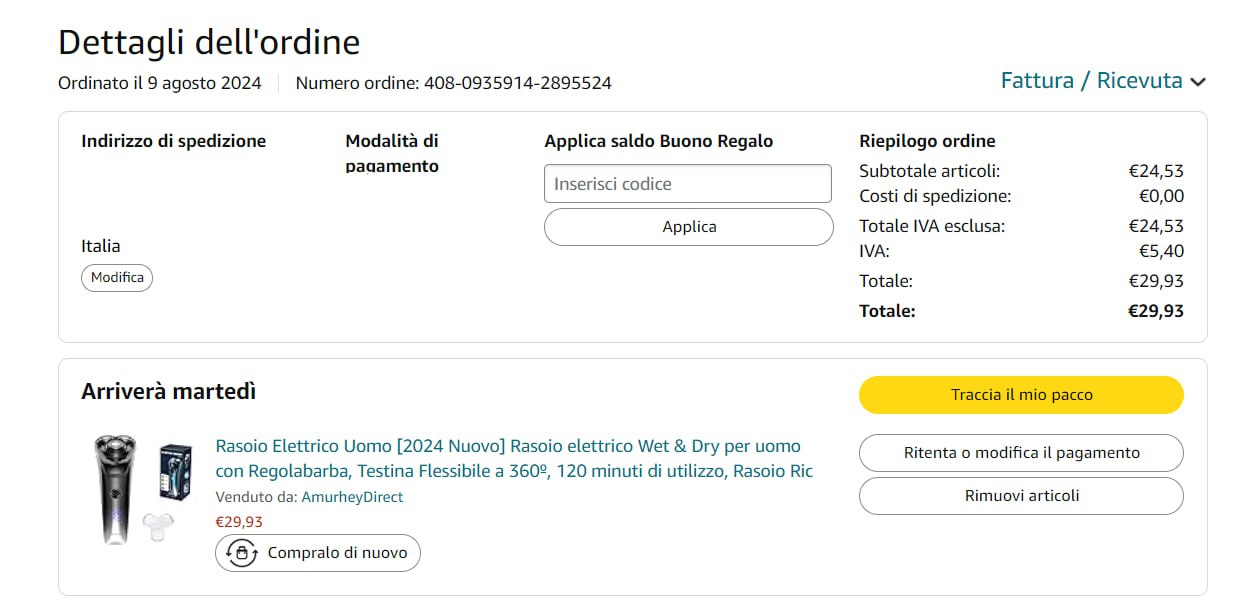This screenshot has height=607, width=1255.
Task: Click the Dettagli dell'ordine page title
Action: tap(209, 43)
